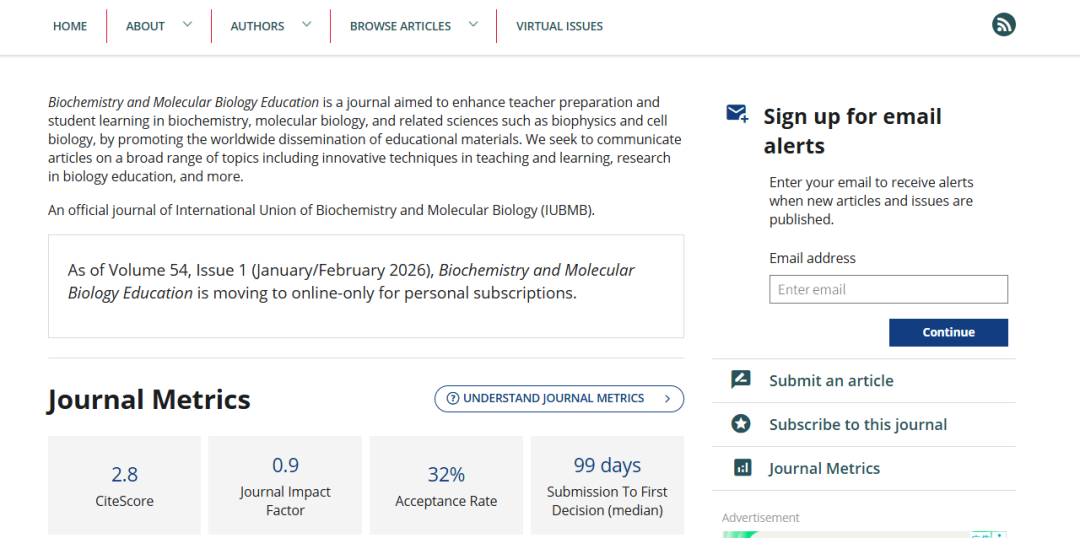Open the Virtual Issues menu item
Image resolution: width=1080 pixels, height=538 pixels.
tap(559, 26)
